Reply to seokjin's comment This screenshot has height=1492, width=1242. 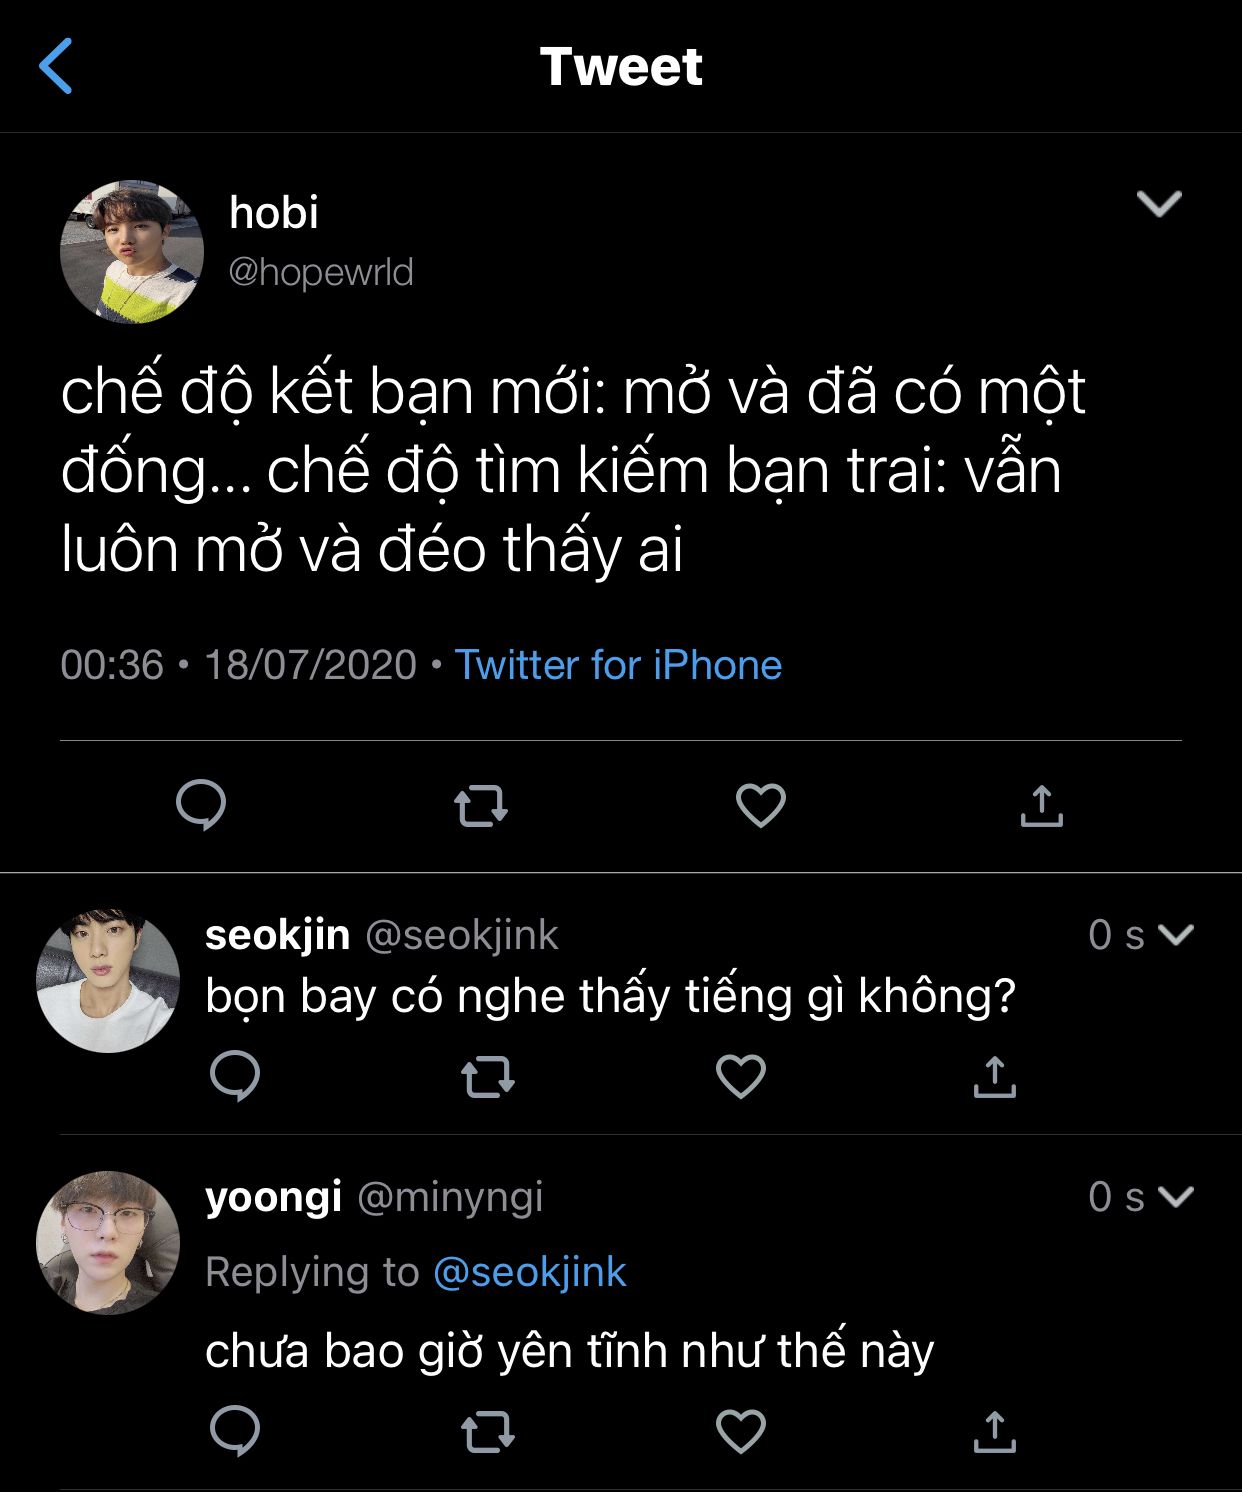pyautogui.click(x=235, y=1077)
